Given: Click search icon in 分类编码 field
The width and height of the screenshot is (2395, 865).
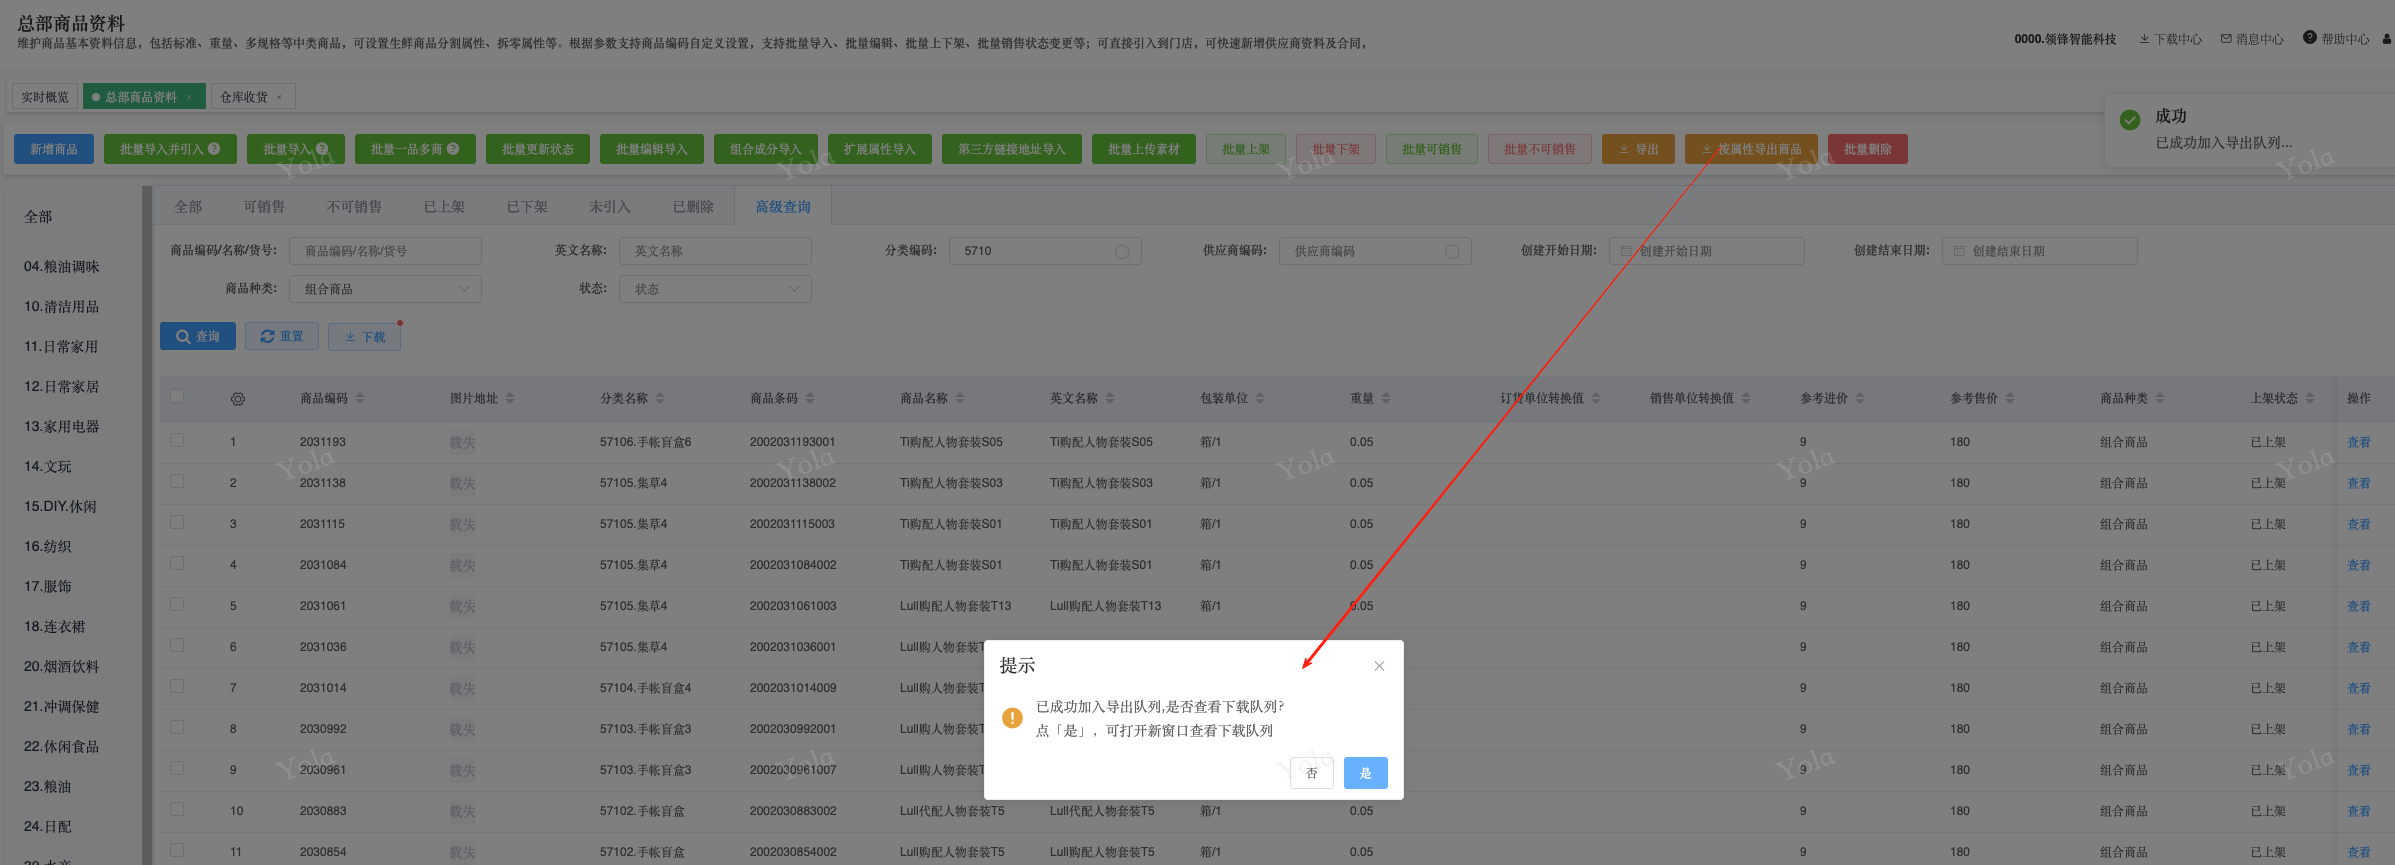Looking at the screenshot, I should (1122, 252).
